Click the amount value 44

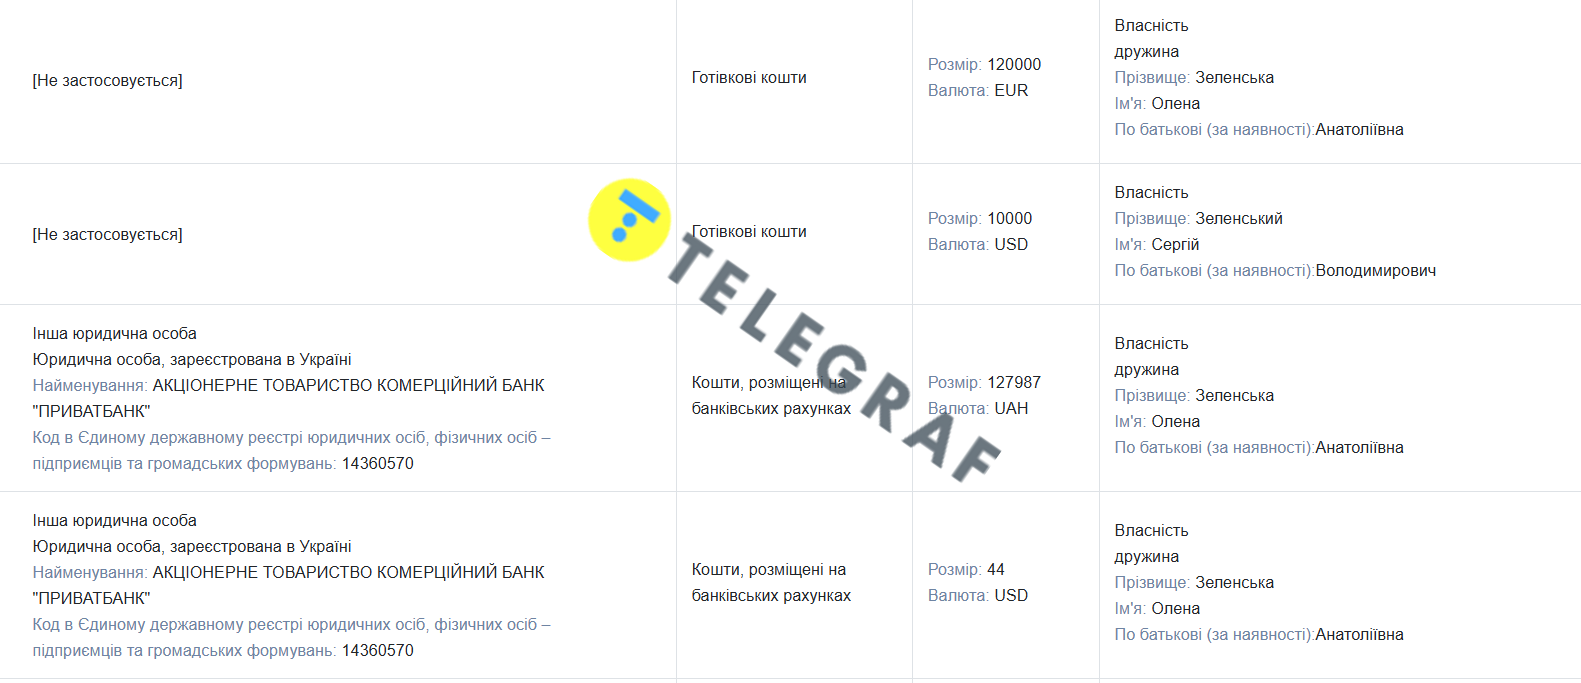click(x=995, y=569)
